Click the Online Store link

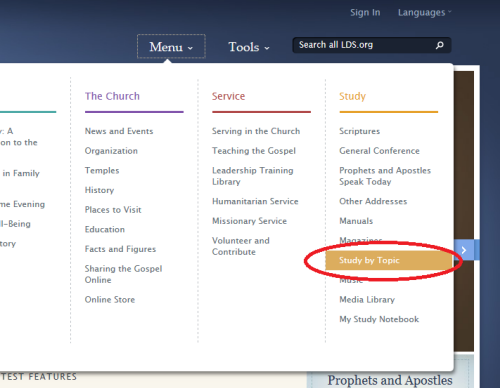[110, 300]
